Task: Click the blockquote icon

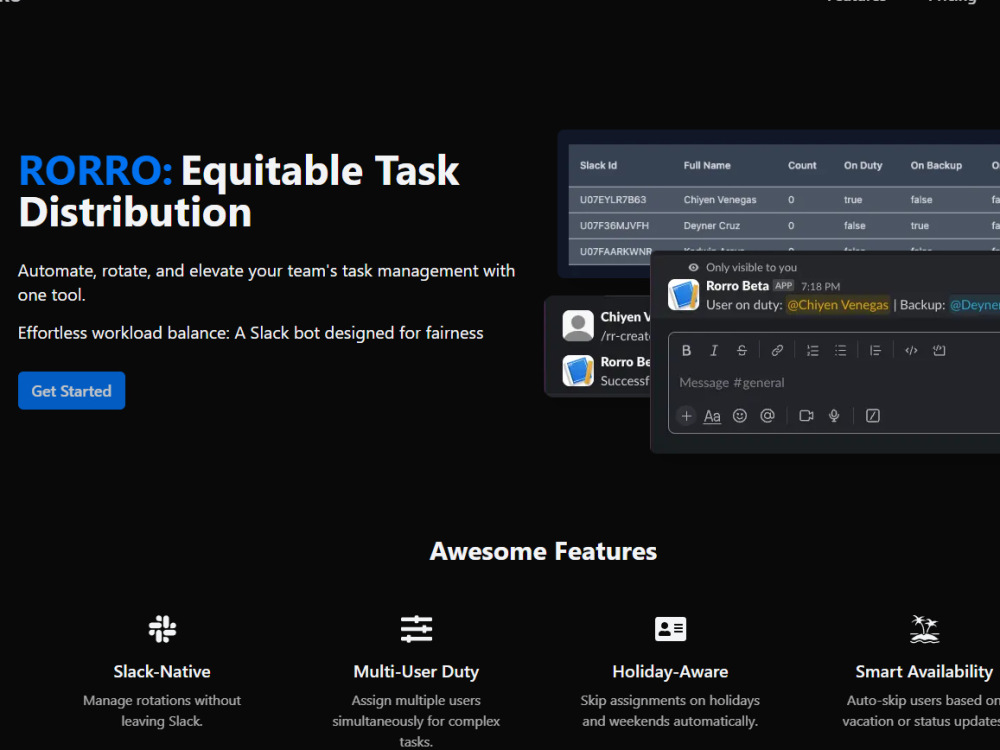Action: coord(875,350)
